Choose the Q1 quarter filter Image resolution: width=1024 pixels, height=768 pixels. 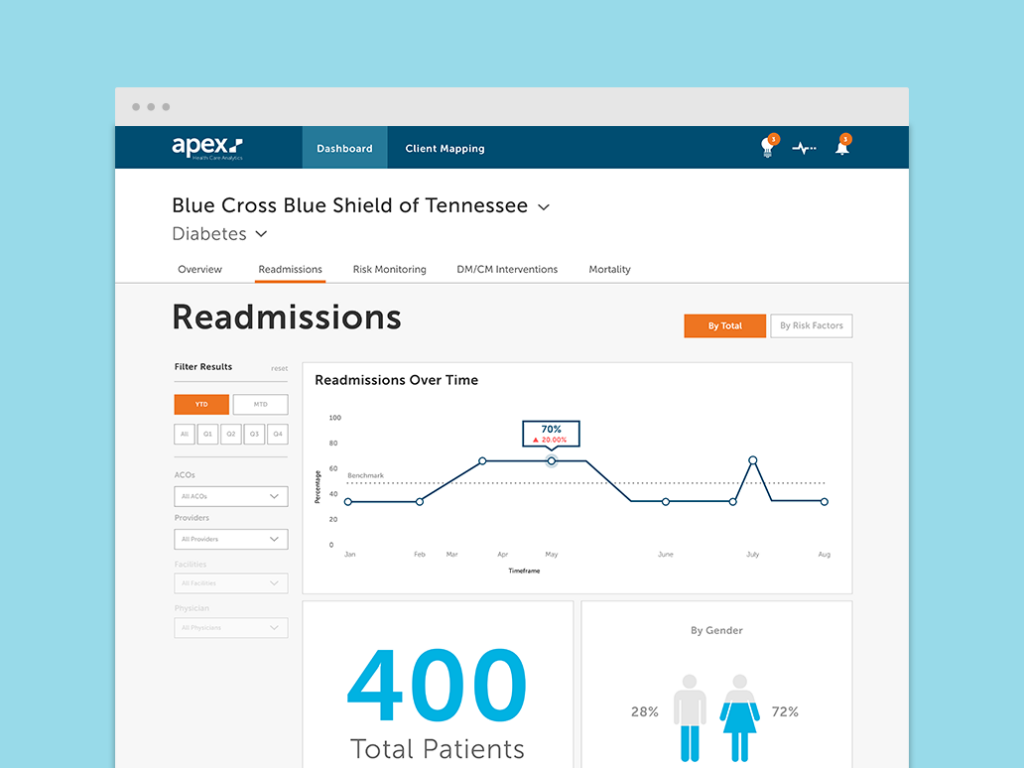point(208,434)
